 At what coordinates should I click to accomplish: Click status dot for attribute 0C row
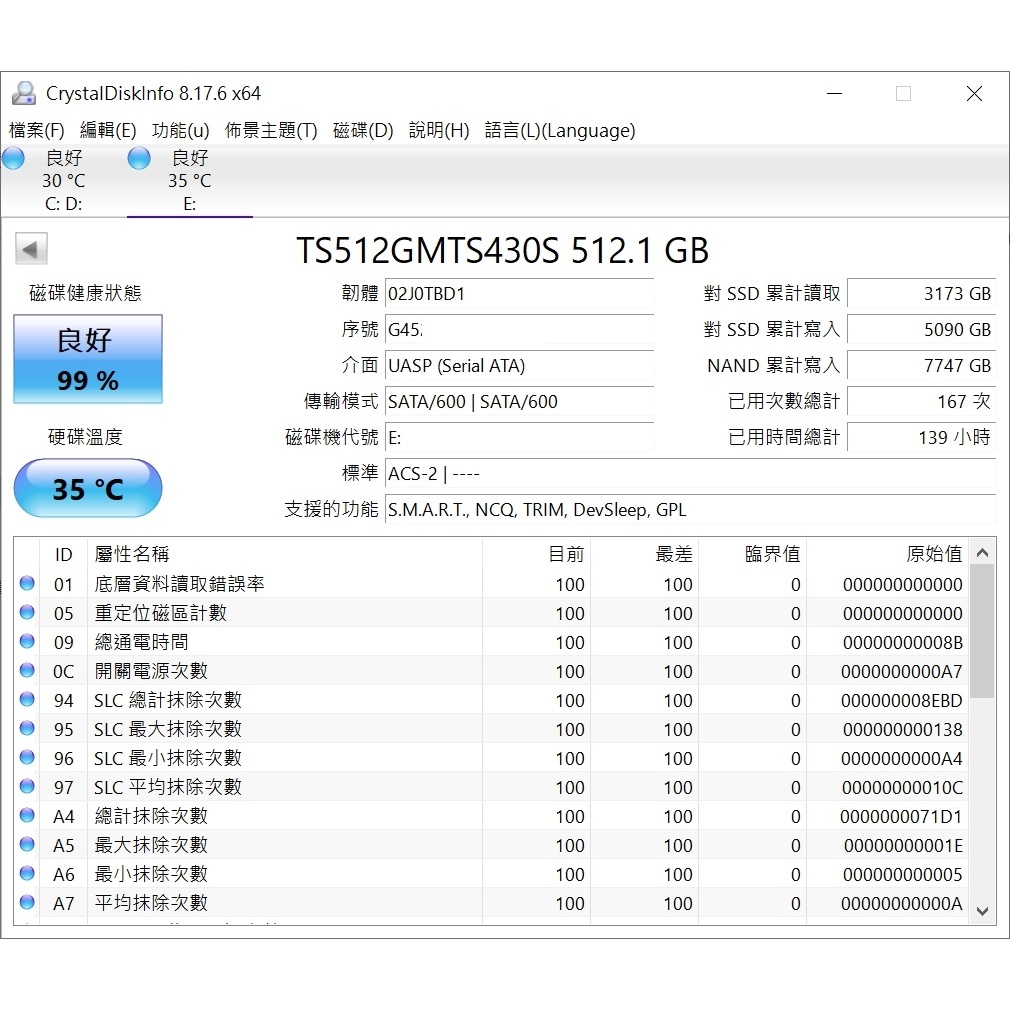click(27, 670)
